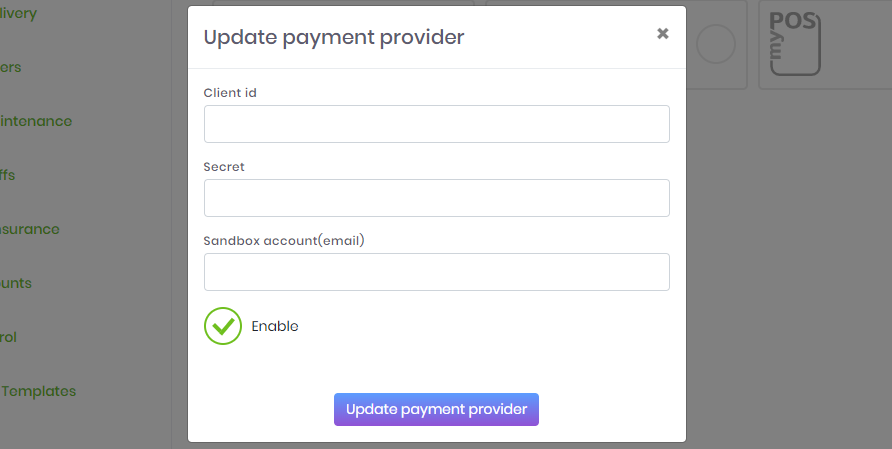Click the Sandbox account(email) label
This screenshot has height=449, width=892.
[x=284, y=241]
